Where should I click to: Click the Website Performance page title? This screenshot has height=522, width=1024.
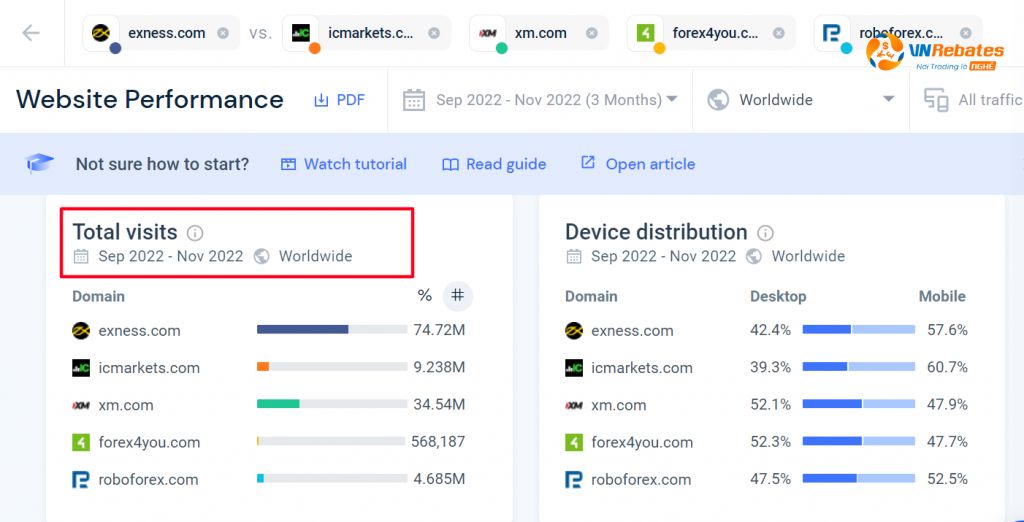pos(150,99)
